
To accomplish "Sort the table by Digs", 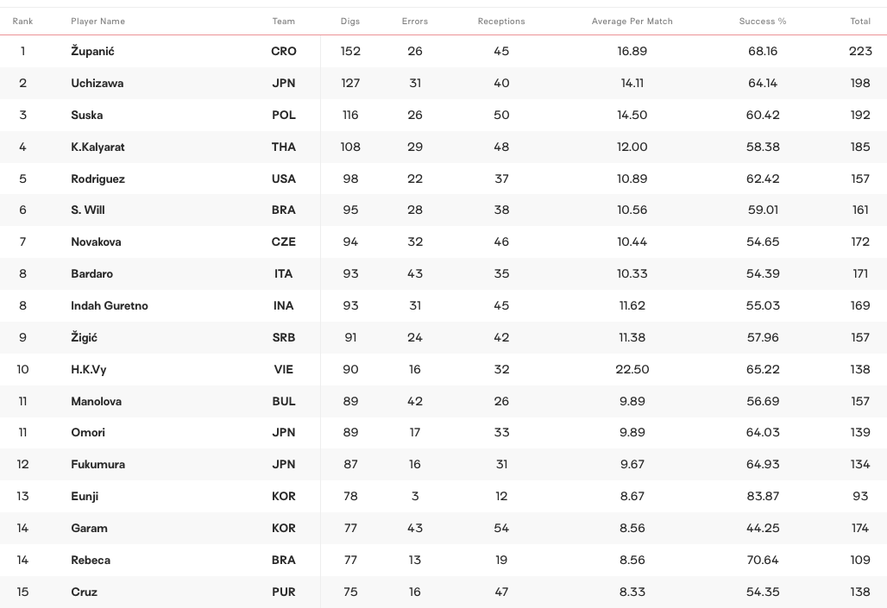I will 350,21.
